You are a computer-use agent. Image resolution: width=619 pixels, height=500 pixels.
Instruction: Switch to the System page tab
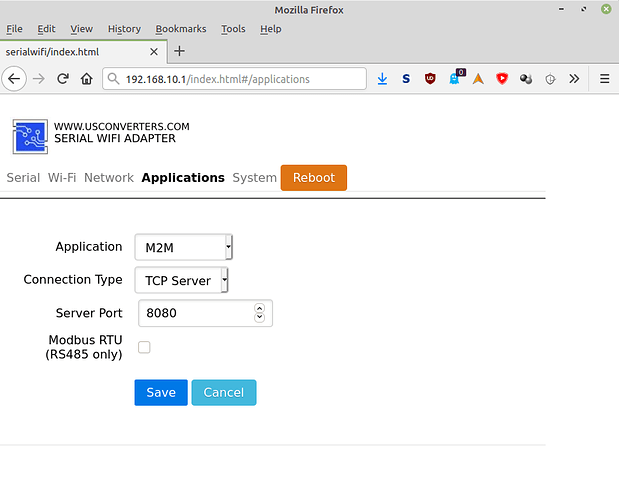pyautogui.click(x=254, y=178)
